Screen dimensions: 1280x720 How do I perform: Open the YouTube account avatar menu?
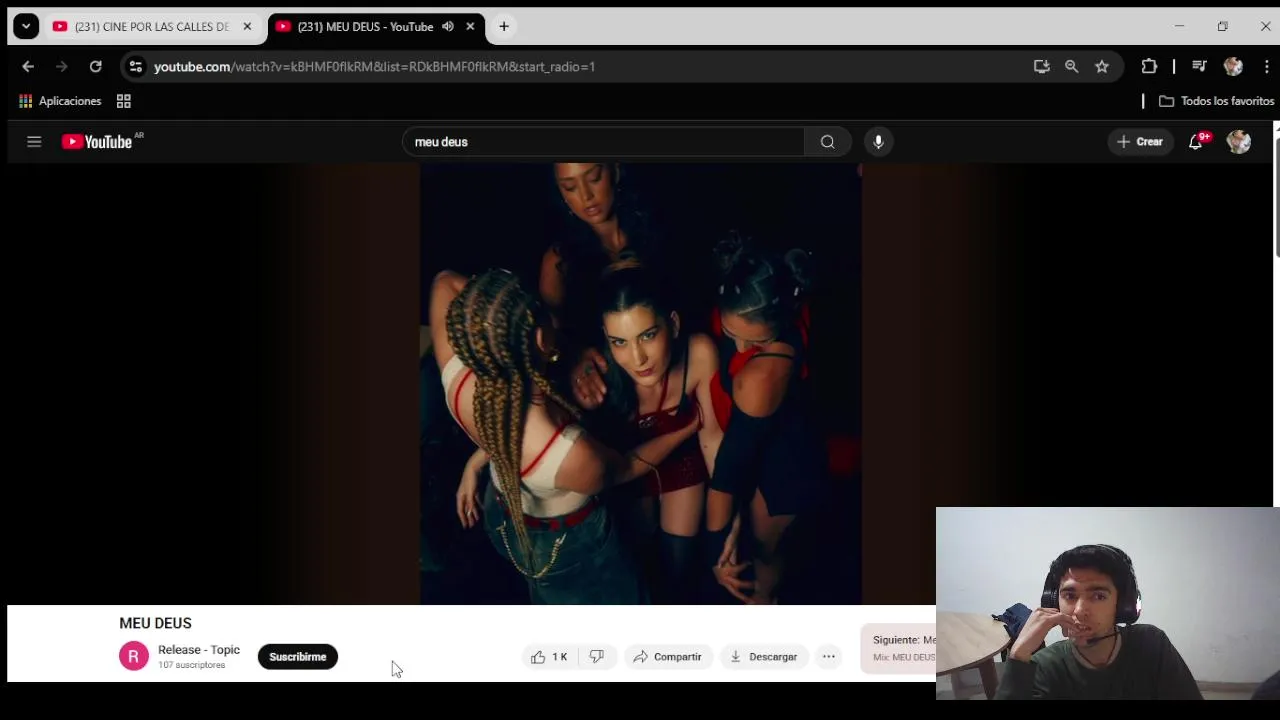(x=1239, y=142)
